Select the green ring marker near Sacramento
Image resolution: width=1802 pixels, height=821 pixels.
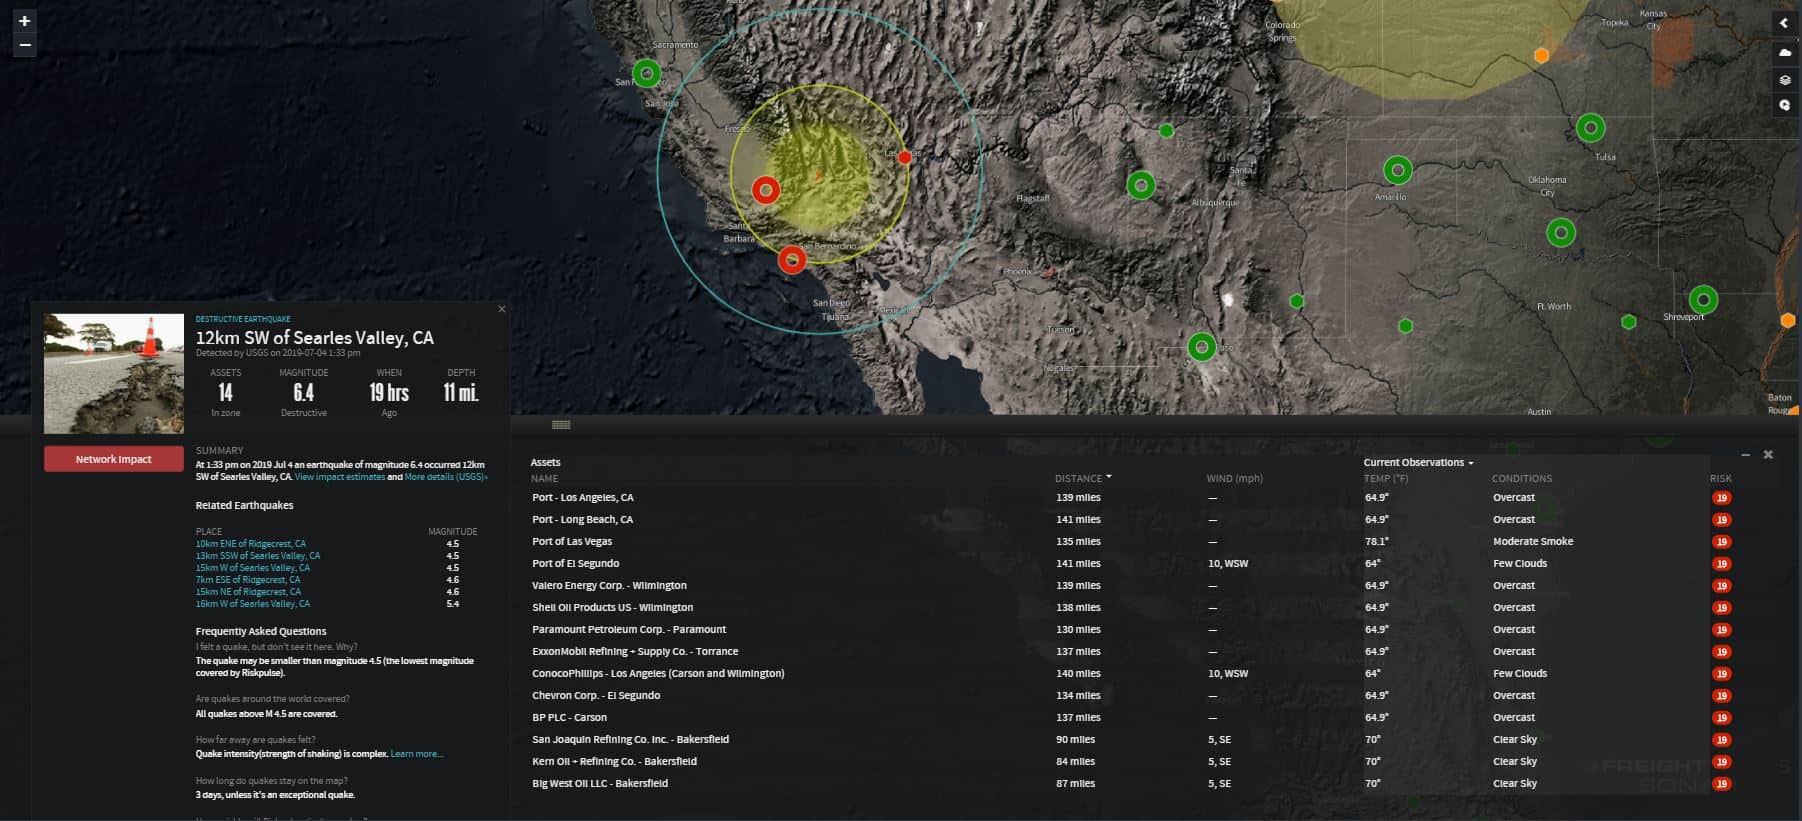(647, 73)
